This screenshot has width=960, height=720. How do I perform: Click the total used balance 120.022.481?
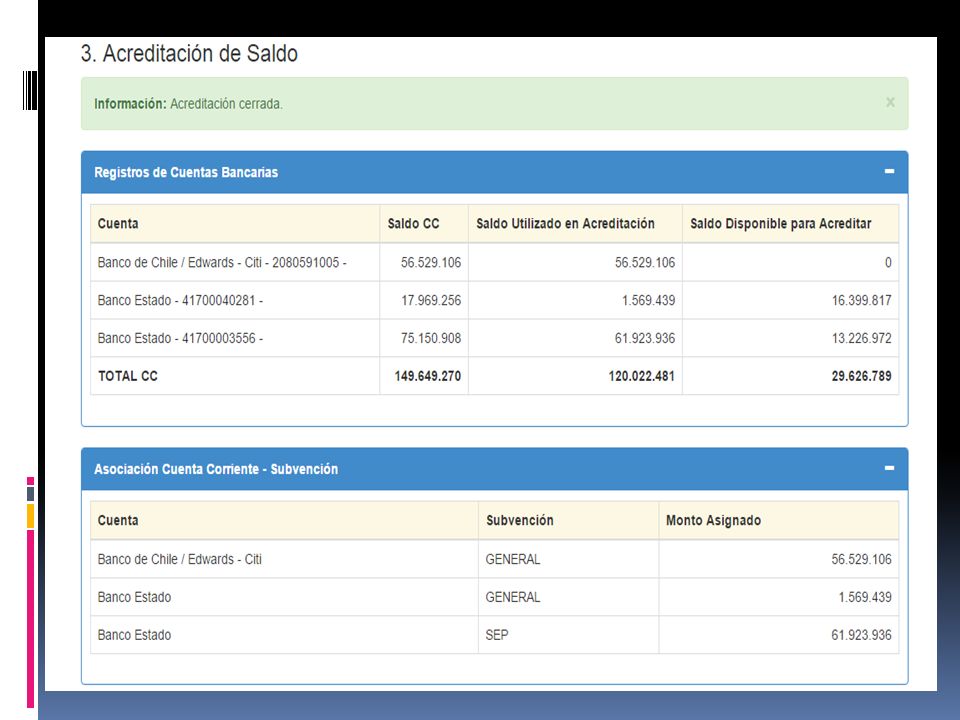coord(642,376)
